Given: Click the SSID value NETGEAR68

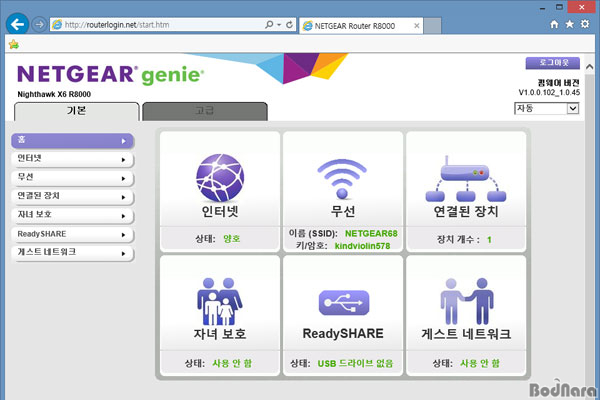Looking at the screenshot, I should click(371, 233).
